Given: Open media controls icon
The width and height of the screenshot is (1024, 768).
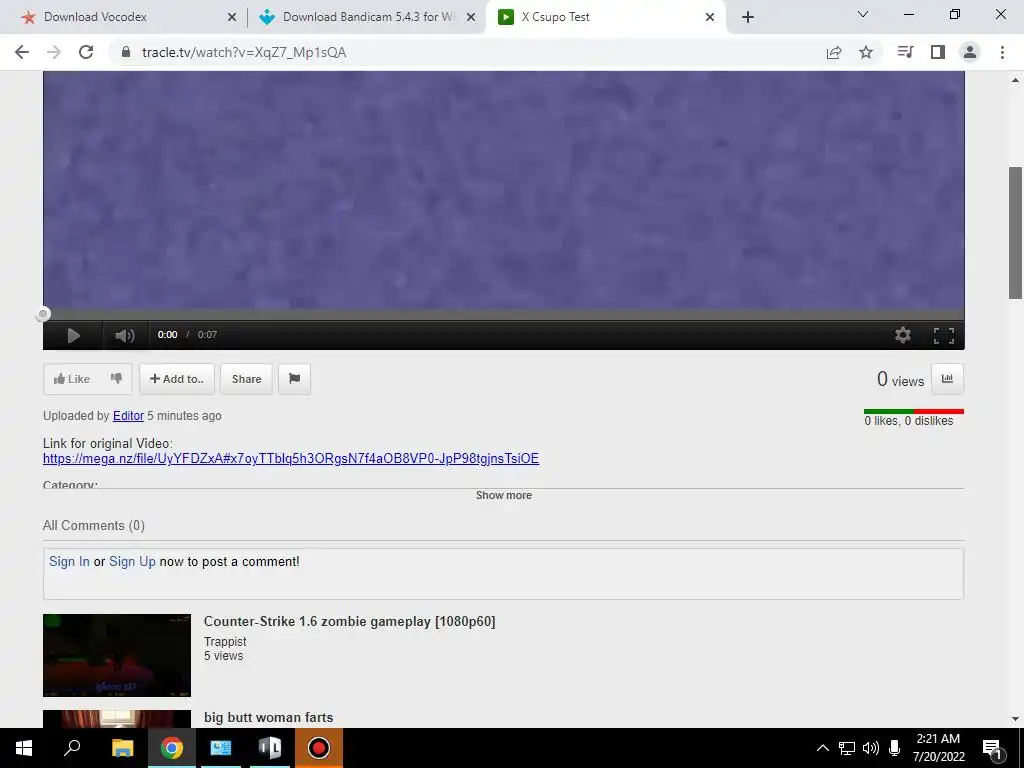Looking at the screenshot, I should point(905,52).
